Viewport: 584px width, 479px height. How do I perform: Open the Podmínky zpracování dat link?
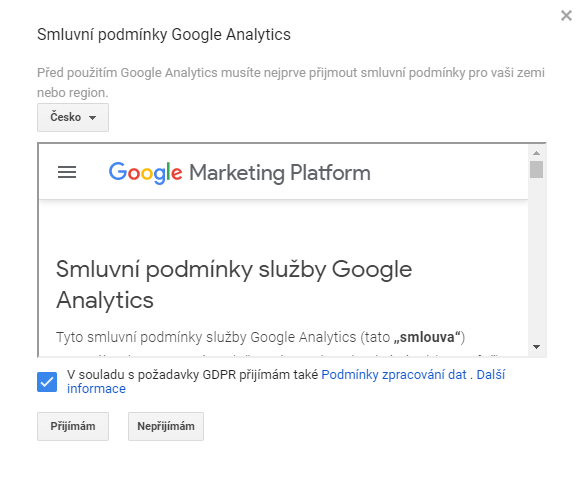(394, 375)
